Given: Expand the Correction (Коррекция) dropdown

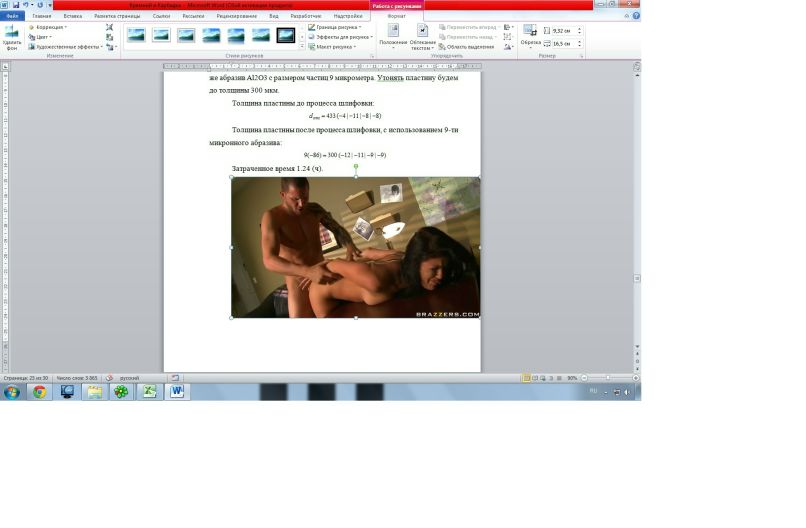Looking at the screenshot, I should [x=48, y=27].
